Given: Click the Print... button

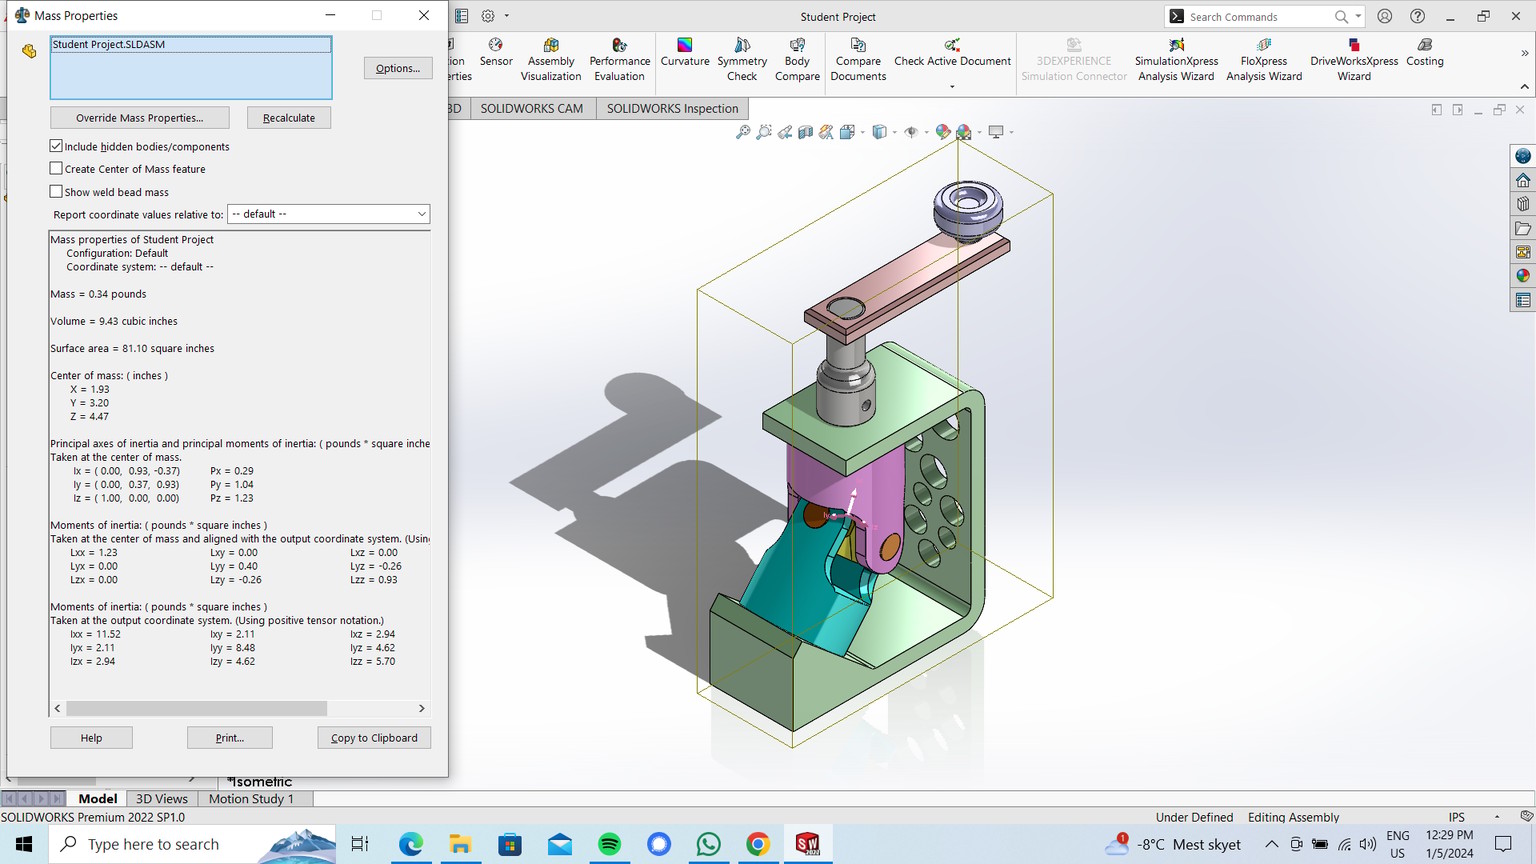Looking at the screenshot, I should tap(230, 738).
